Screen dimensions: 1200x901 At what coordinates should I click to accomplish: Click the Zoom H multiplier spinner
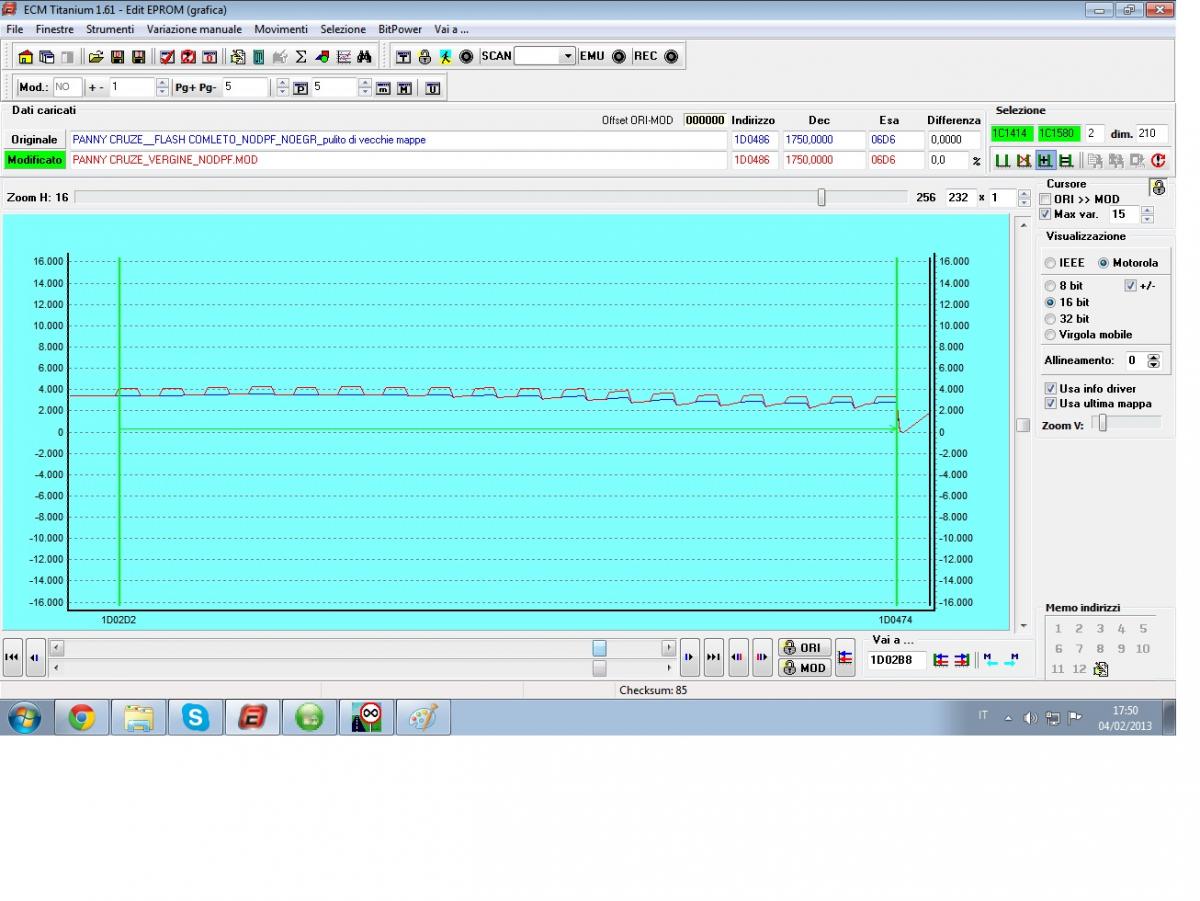1024,198
